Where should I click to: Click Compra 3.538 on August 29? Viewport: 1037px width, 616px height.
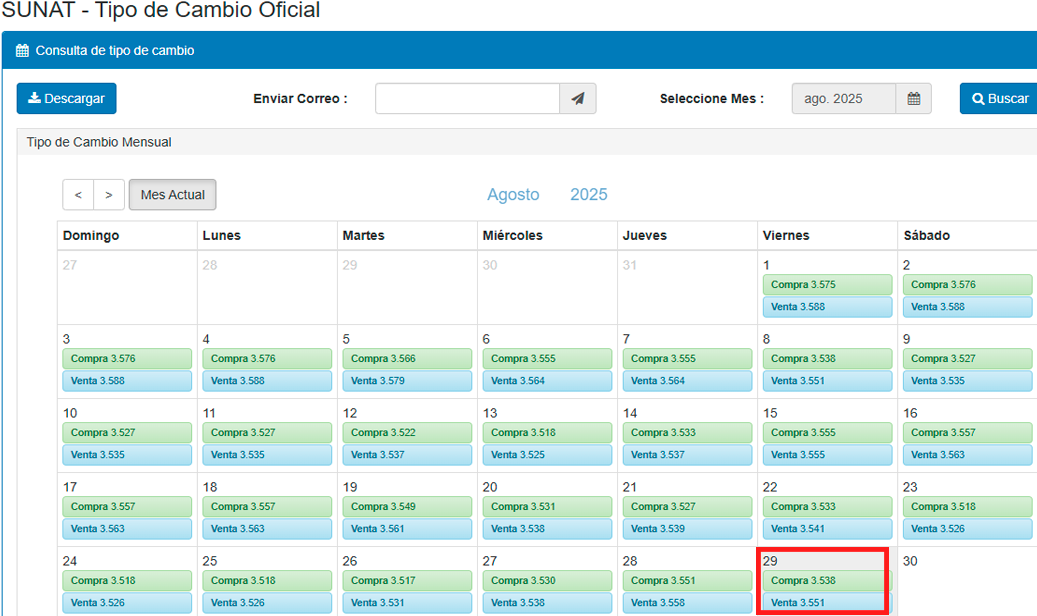827,581
